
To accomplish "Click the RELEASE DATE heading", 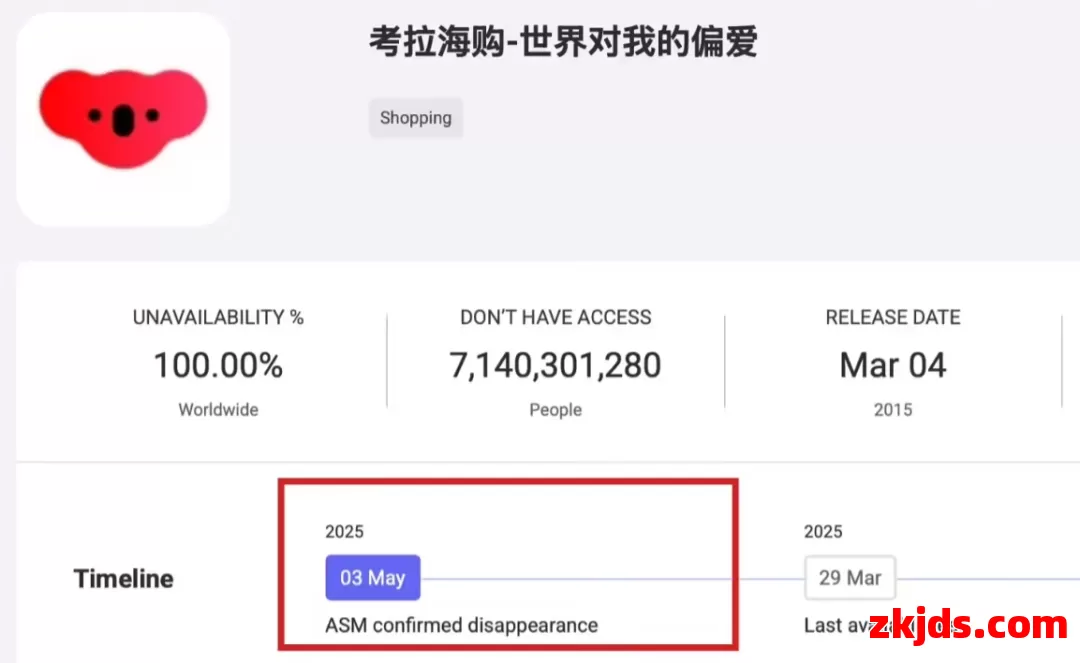I will 893,317.
